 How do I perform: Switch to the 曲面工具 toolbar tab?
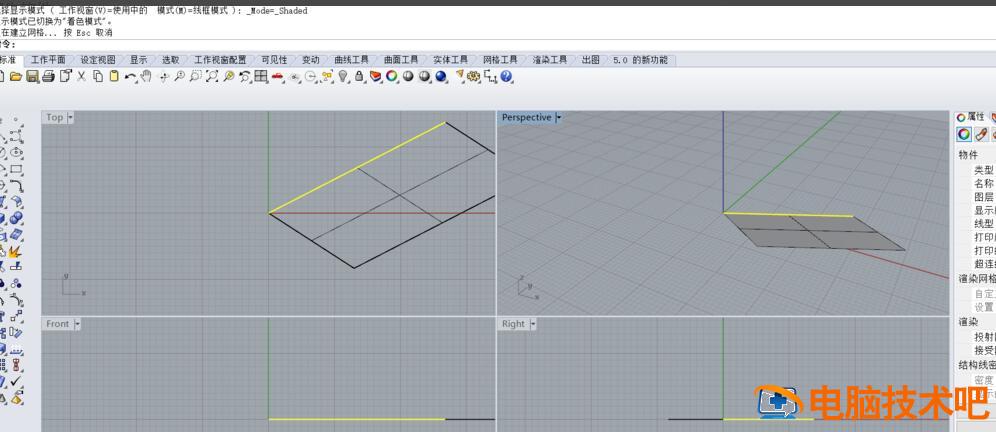[401, 60]
